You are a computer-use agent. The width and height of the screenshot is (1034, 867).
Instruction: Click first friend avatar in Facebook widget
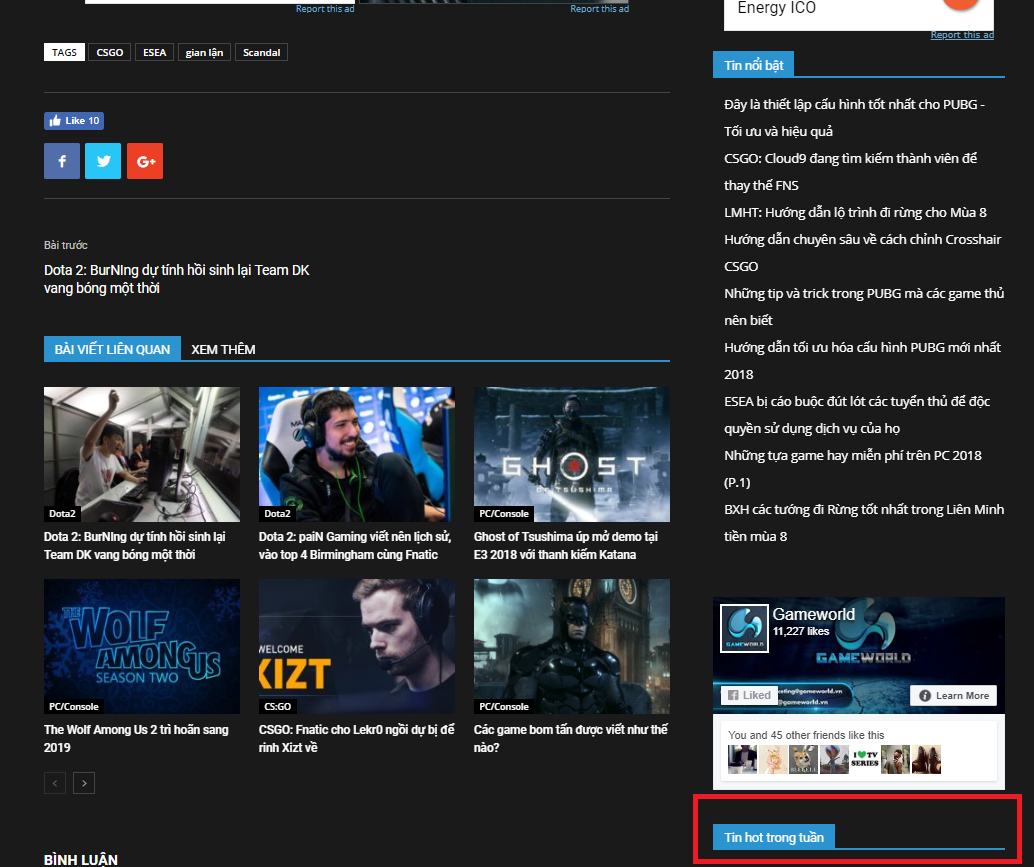(742, 759)
